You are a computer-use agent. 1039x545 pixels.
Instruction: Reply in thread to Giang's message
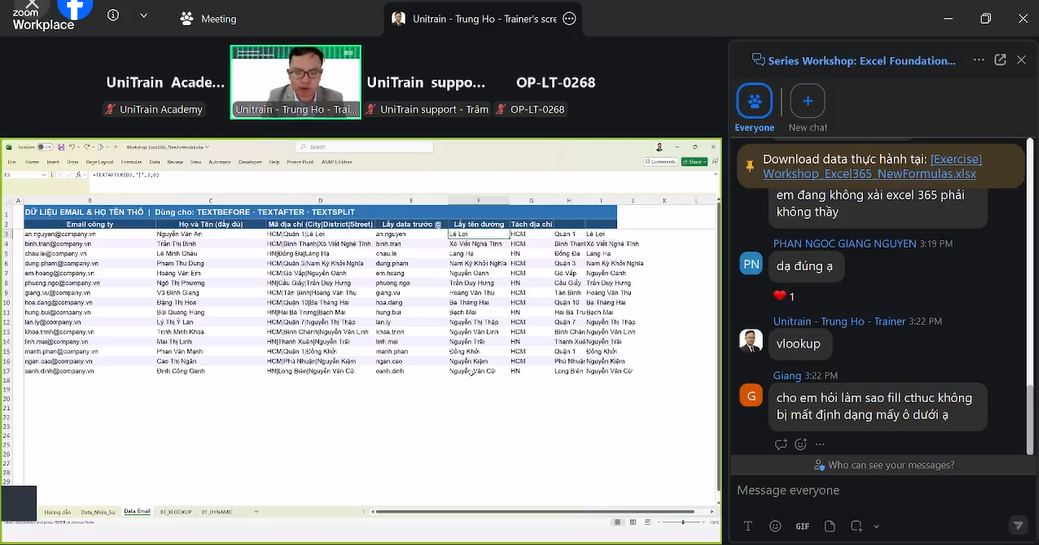point(781,444)
